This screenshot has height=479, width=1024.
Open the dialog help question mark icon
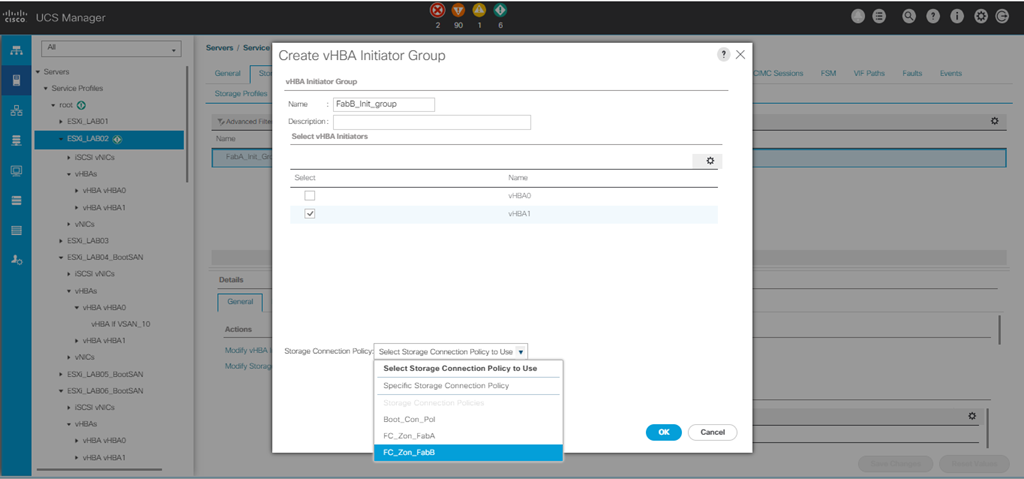(723, 55)
